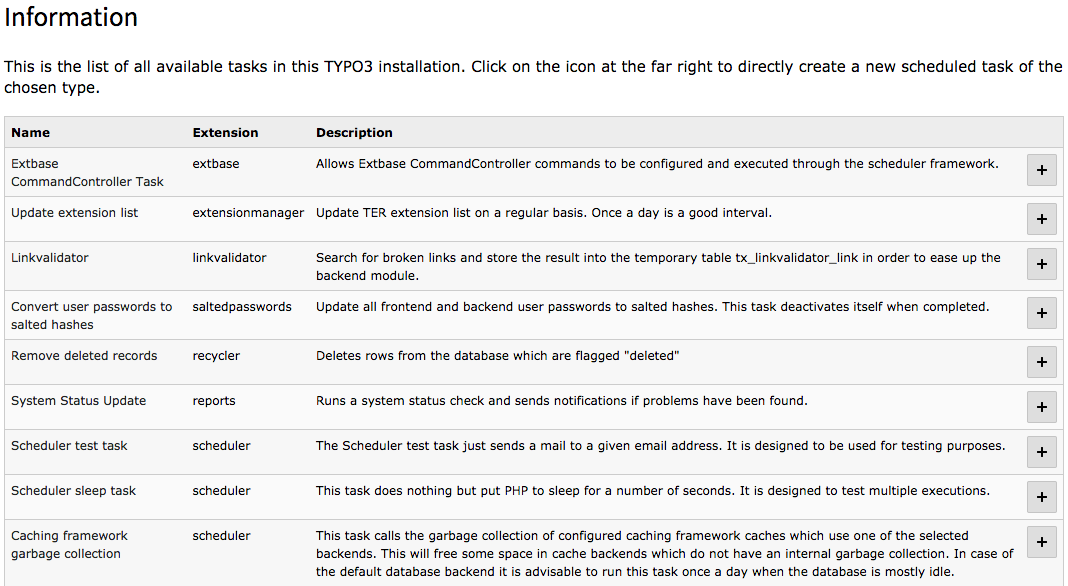1068x586 pixels.
Task: Click the Information heading
Action: (x=71, y=17)
